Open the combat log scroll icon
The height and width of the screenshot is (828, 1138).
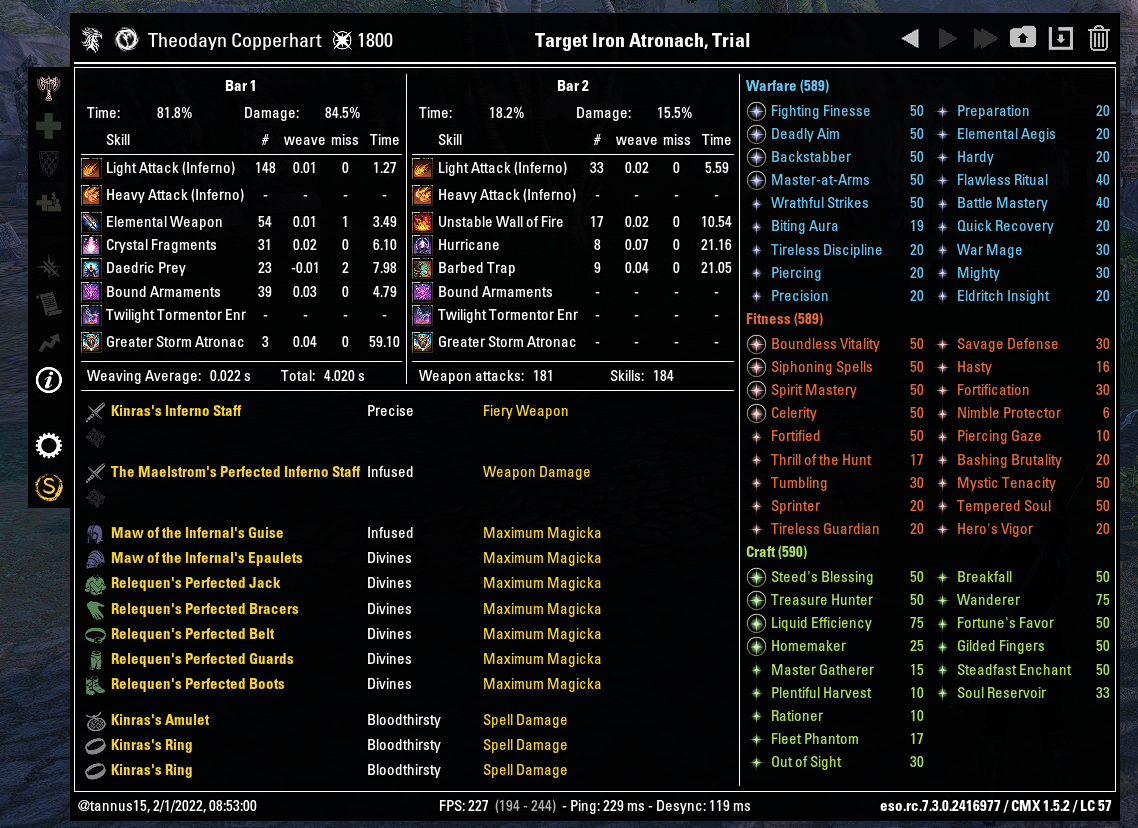coord(49,304)
